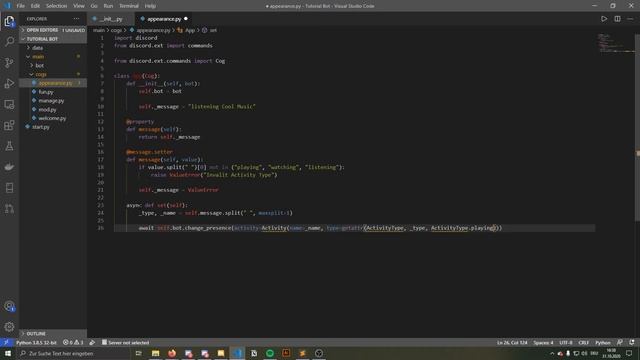Switch to the __init__.py tab

pos(110,19)
